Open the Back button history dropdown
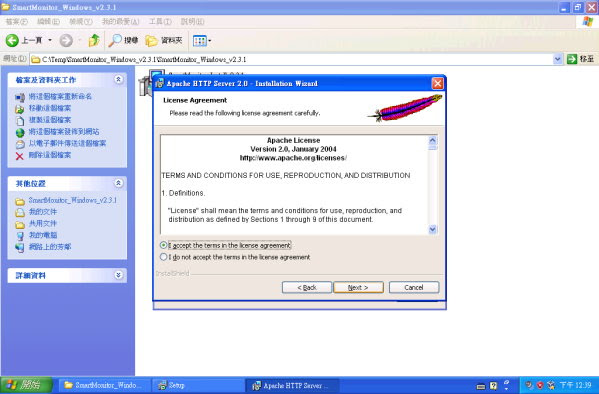The height and width of the screenshot is (394, 599). [50, 40]
